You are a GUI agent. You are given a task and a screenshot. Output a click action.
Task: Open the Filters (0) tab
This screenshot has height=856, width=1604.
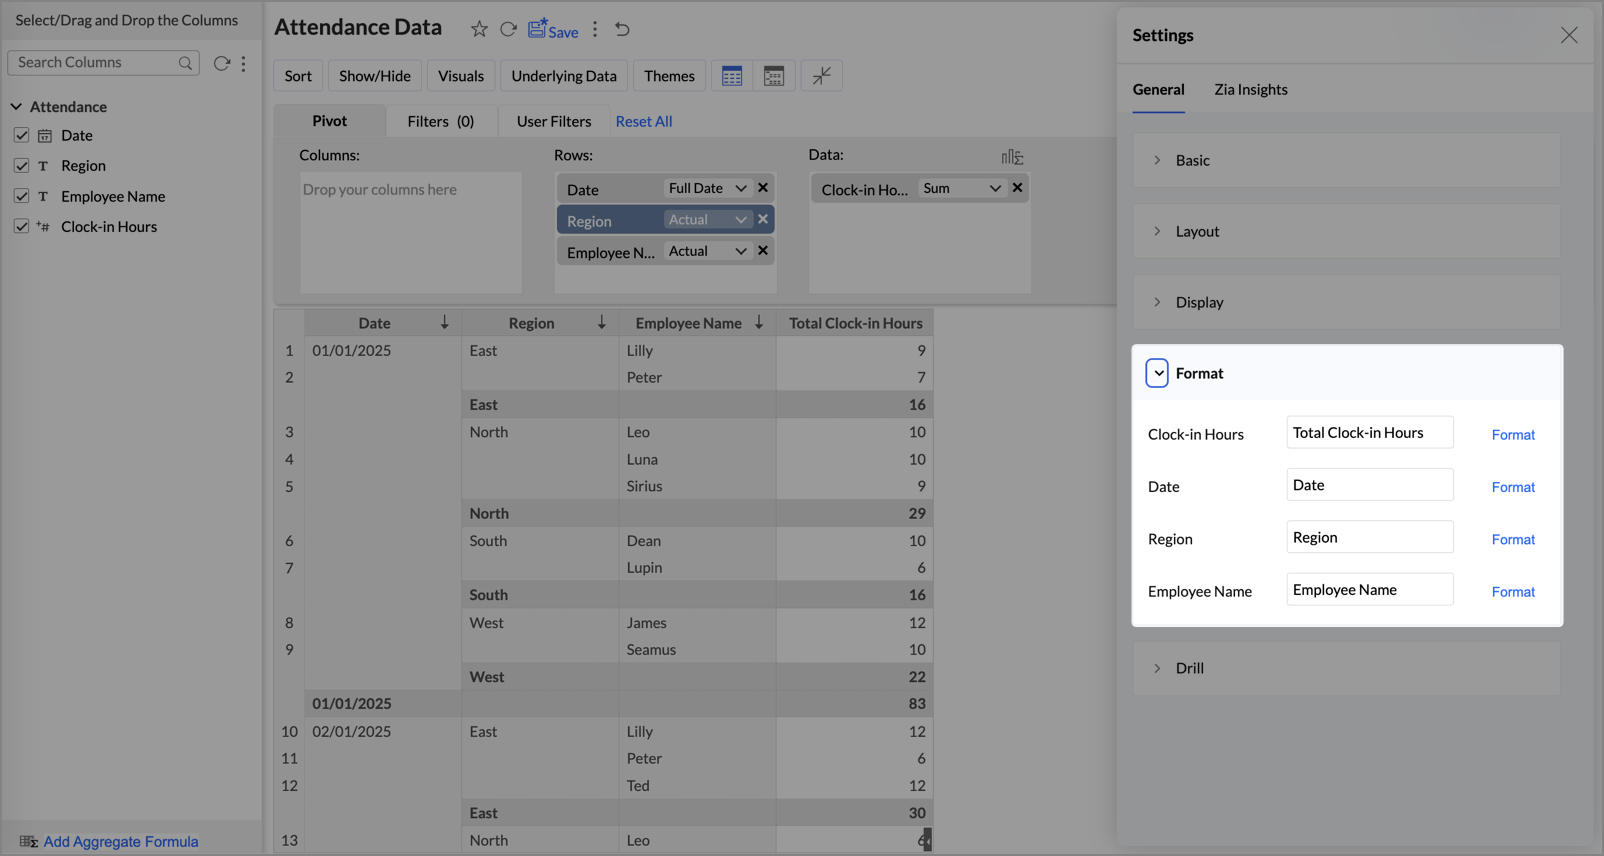[440, 121]
